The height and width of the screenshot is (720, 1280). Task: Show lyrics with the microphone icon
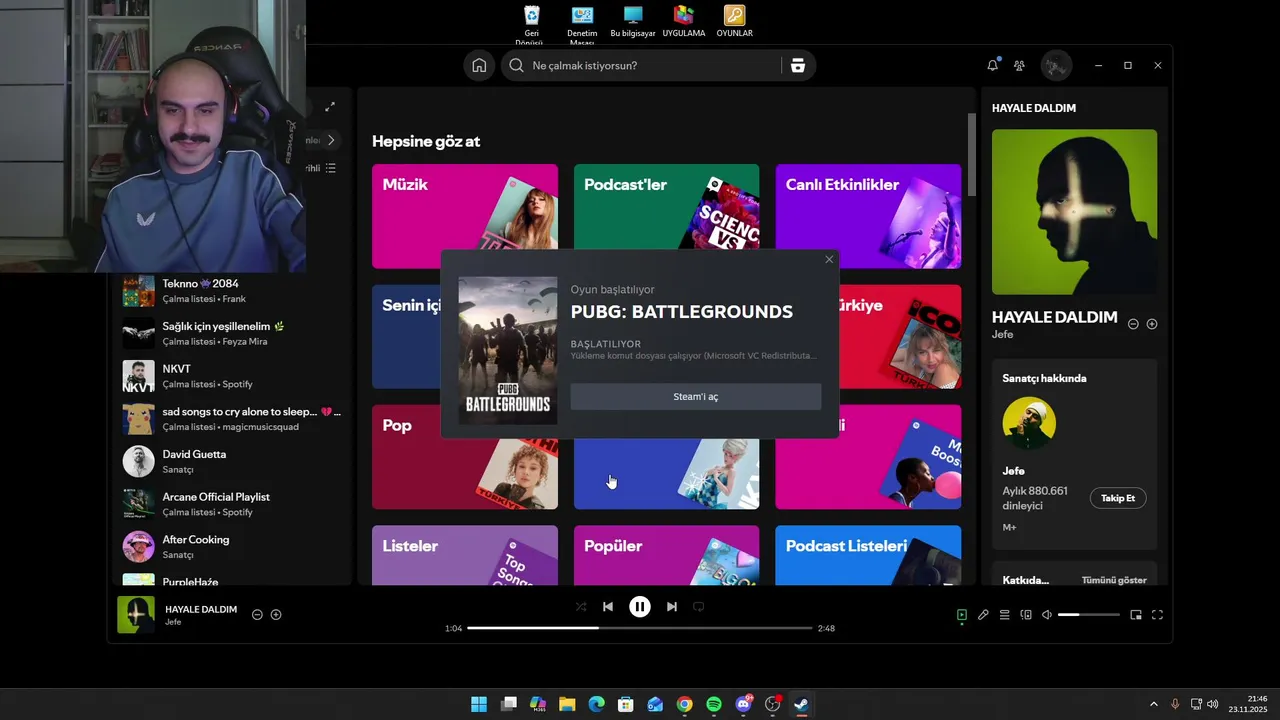coord(983,615)
